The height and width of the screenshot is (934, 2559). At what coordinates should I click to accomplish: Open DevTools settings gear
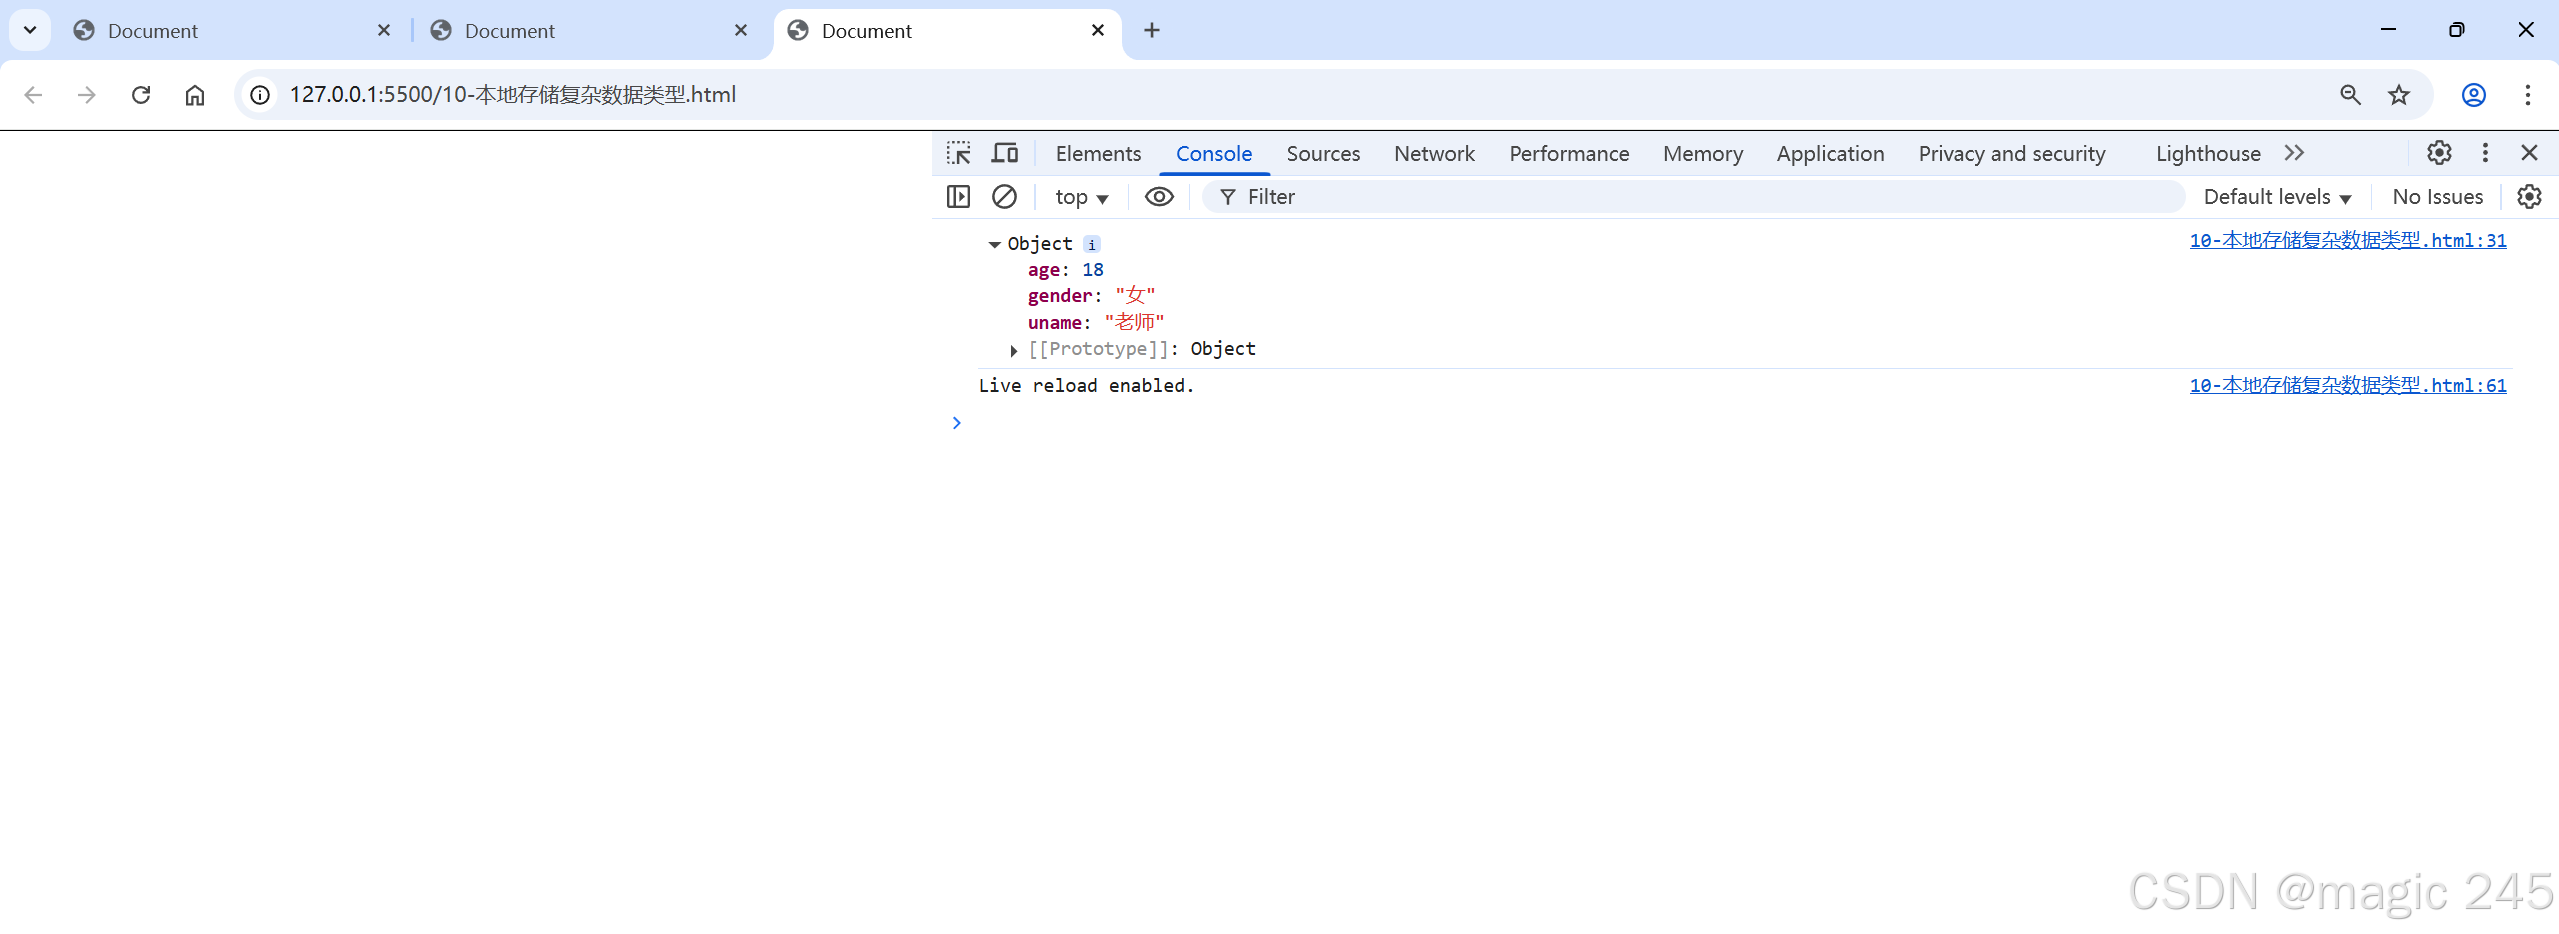[2439, 153]
